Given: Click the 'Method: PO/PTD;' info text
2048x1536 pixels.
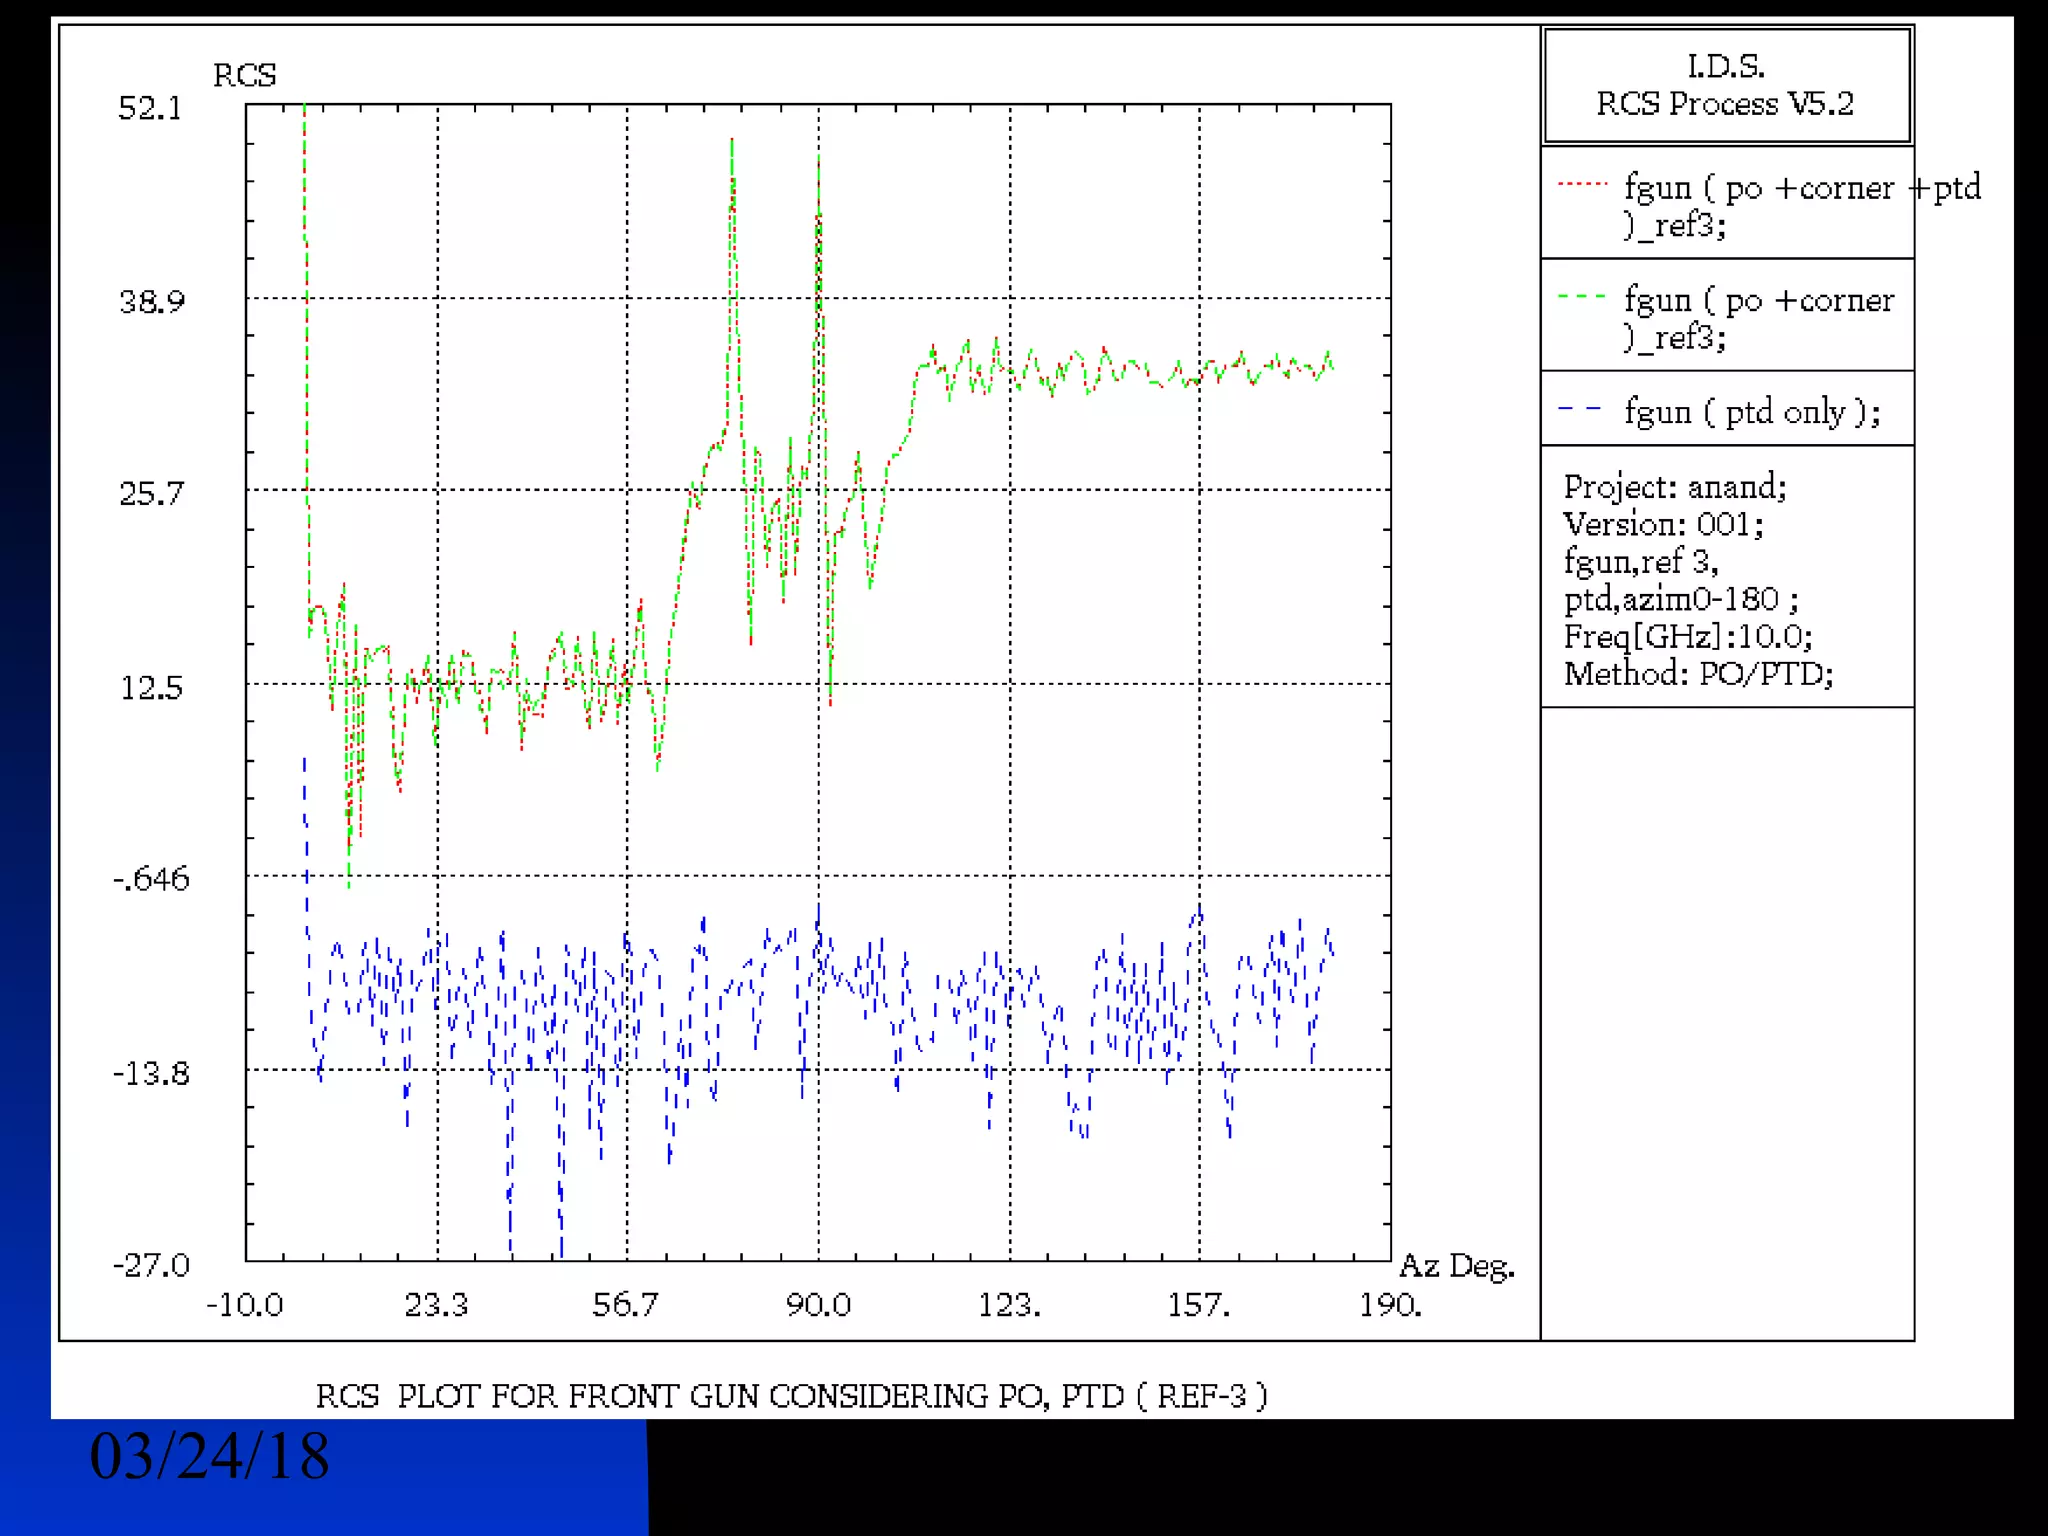Looking at the screenshot, I should tap(1698, 674).
